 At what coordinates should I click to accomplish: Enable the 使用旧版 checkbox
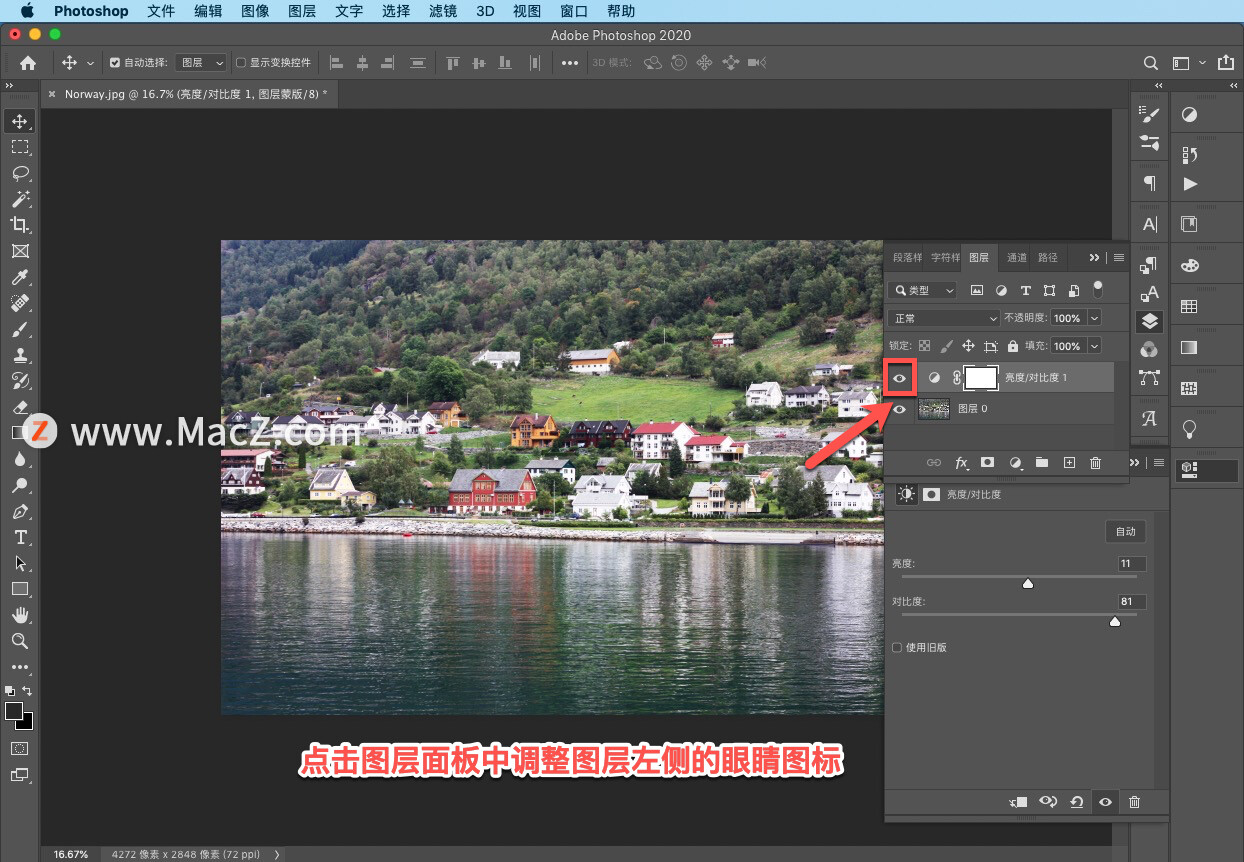897,647
